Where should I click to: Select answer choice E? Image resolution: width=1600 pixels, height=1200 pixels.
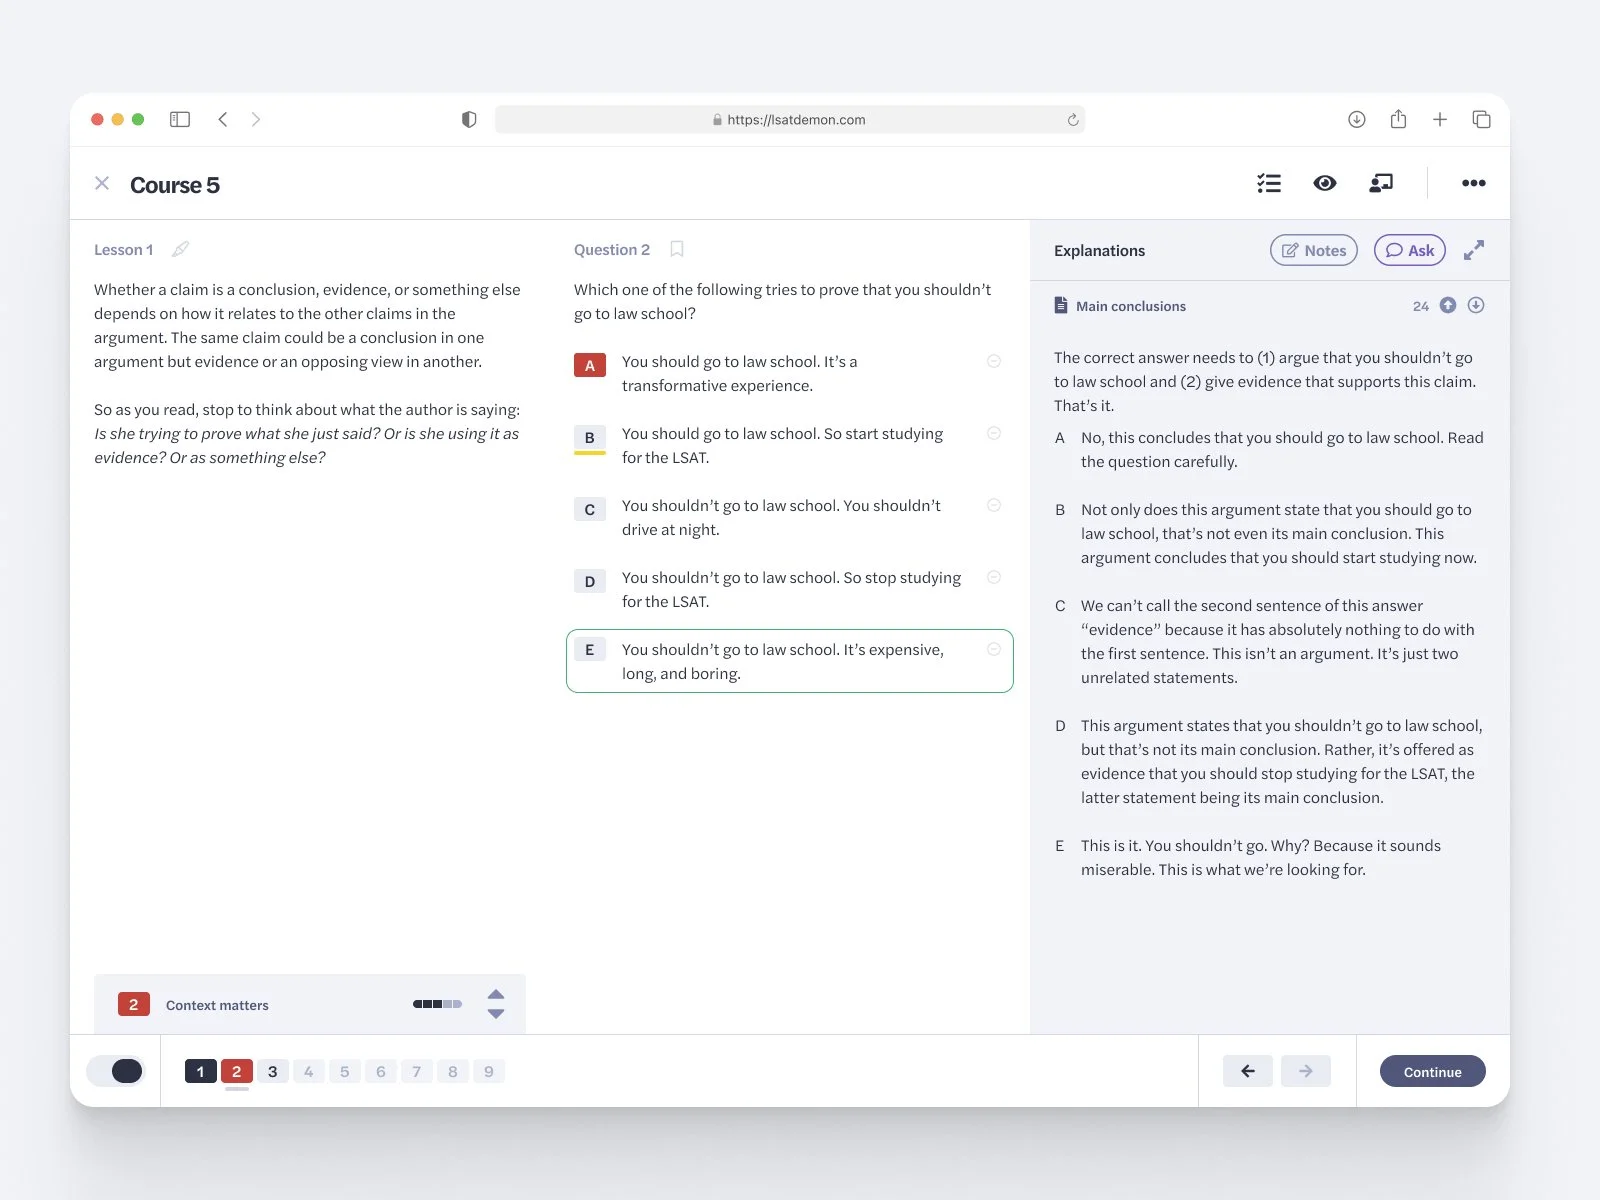590,649
